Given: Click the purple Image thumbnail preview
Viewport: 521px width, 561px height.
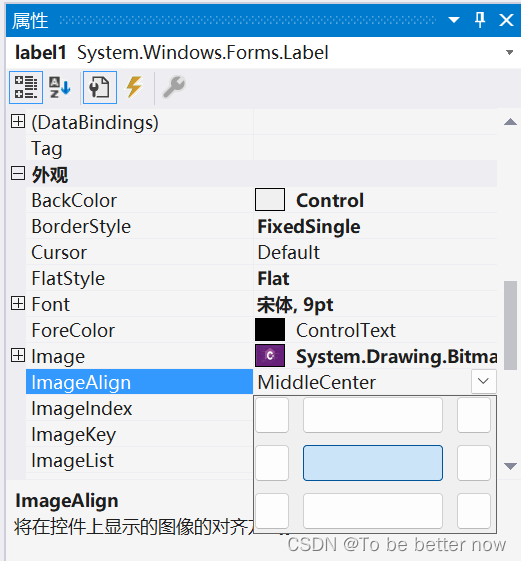Looking at the screenshot, I should [270, 356].
